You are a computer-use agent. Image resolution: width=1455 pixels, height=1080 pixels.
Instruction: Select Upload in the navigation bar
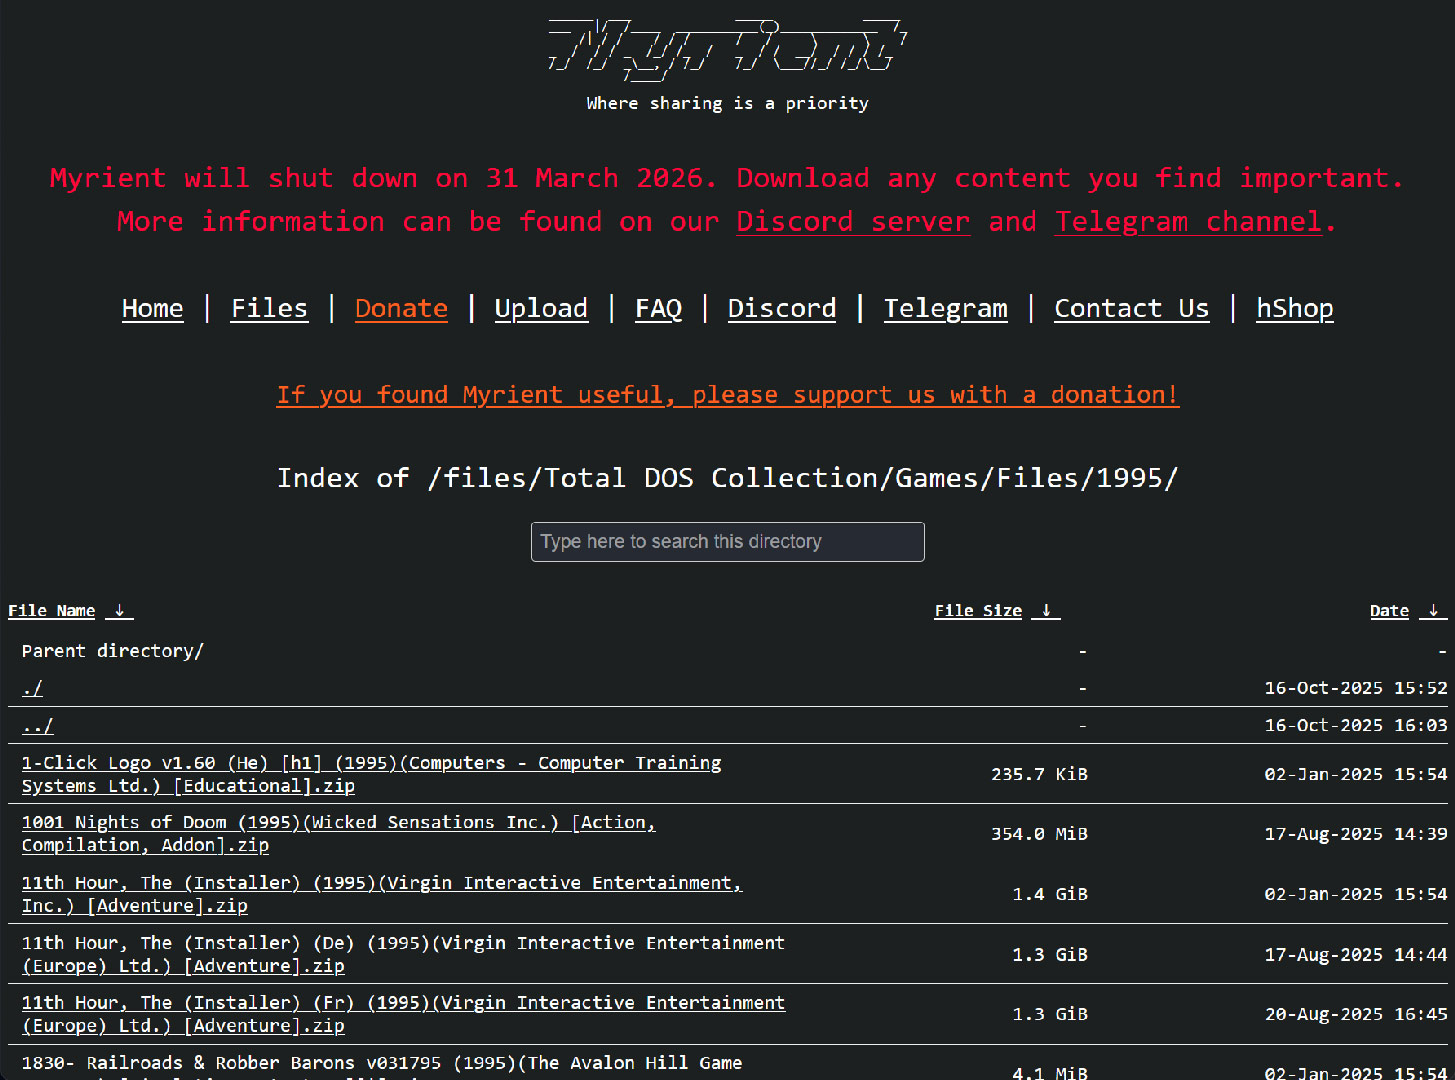tap(541, 308)
